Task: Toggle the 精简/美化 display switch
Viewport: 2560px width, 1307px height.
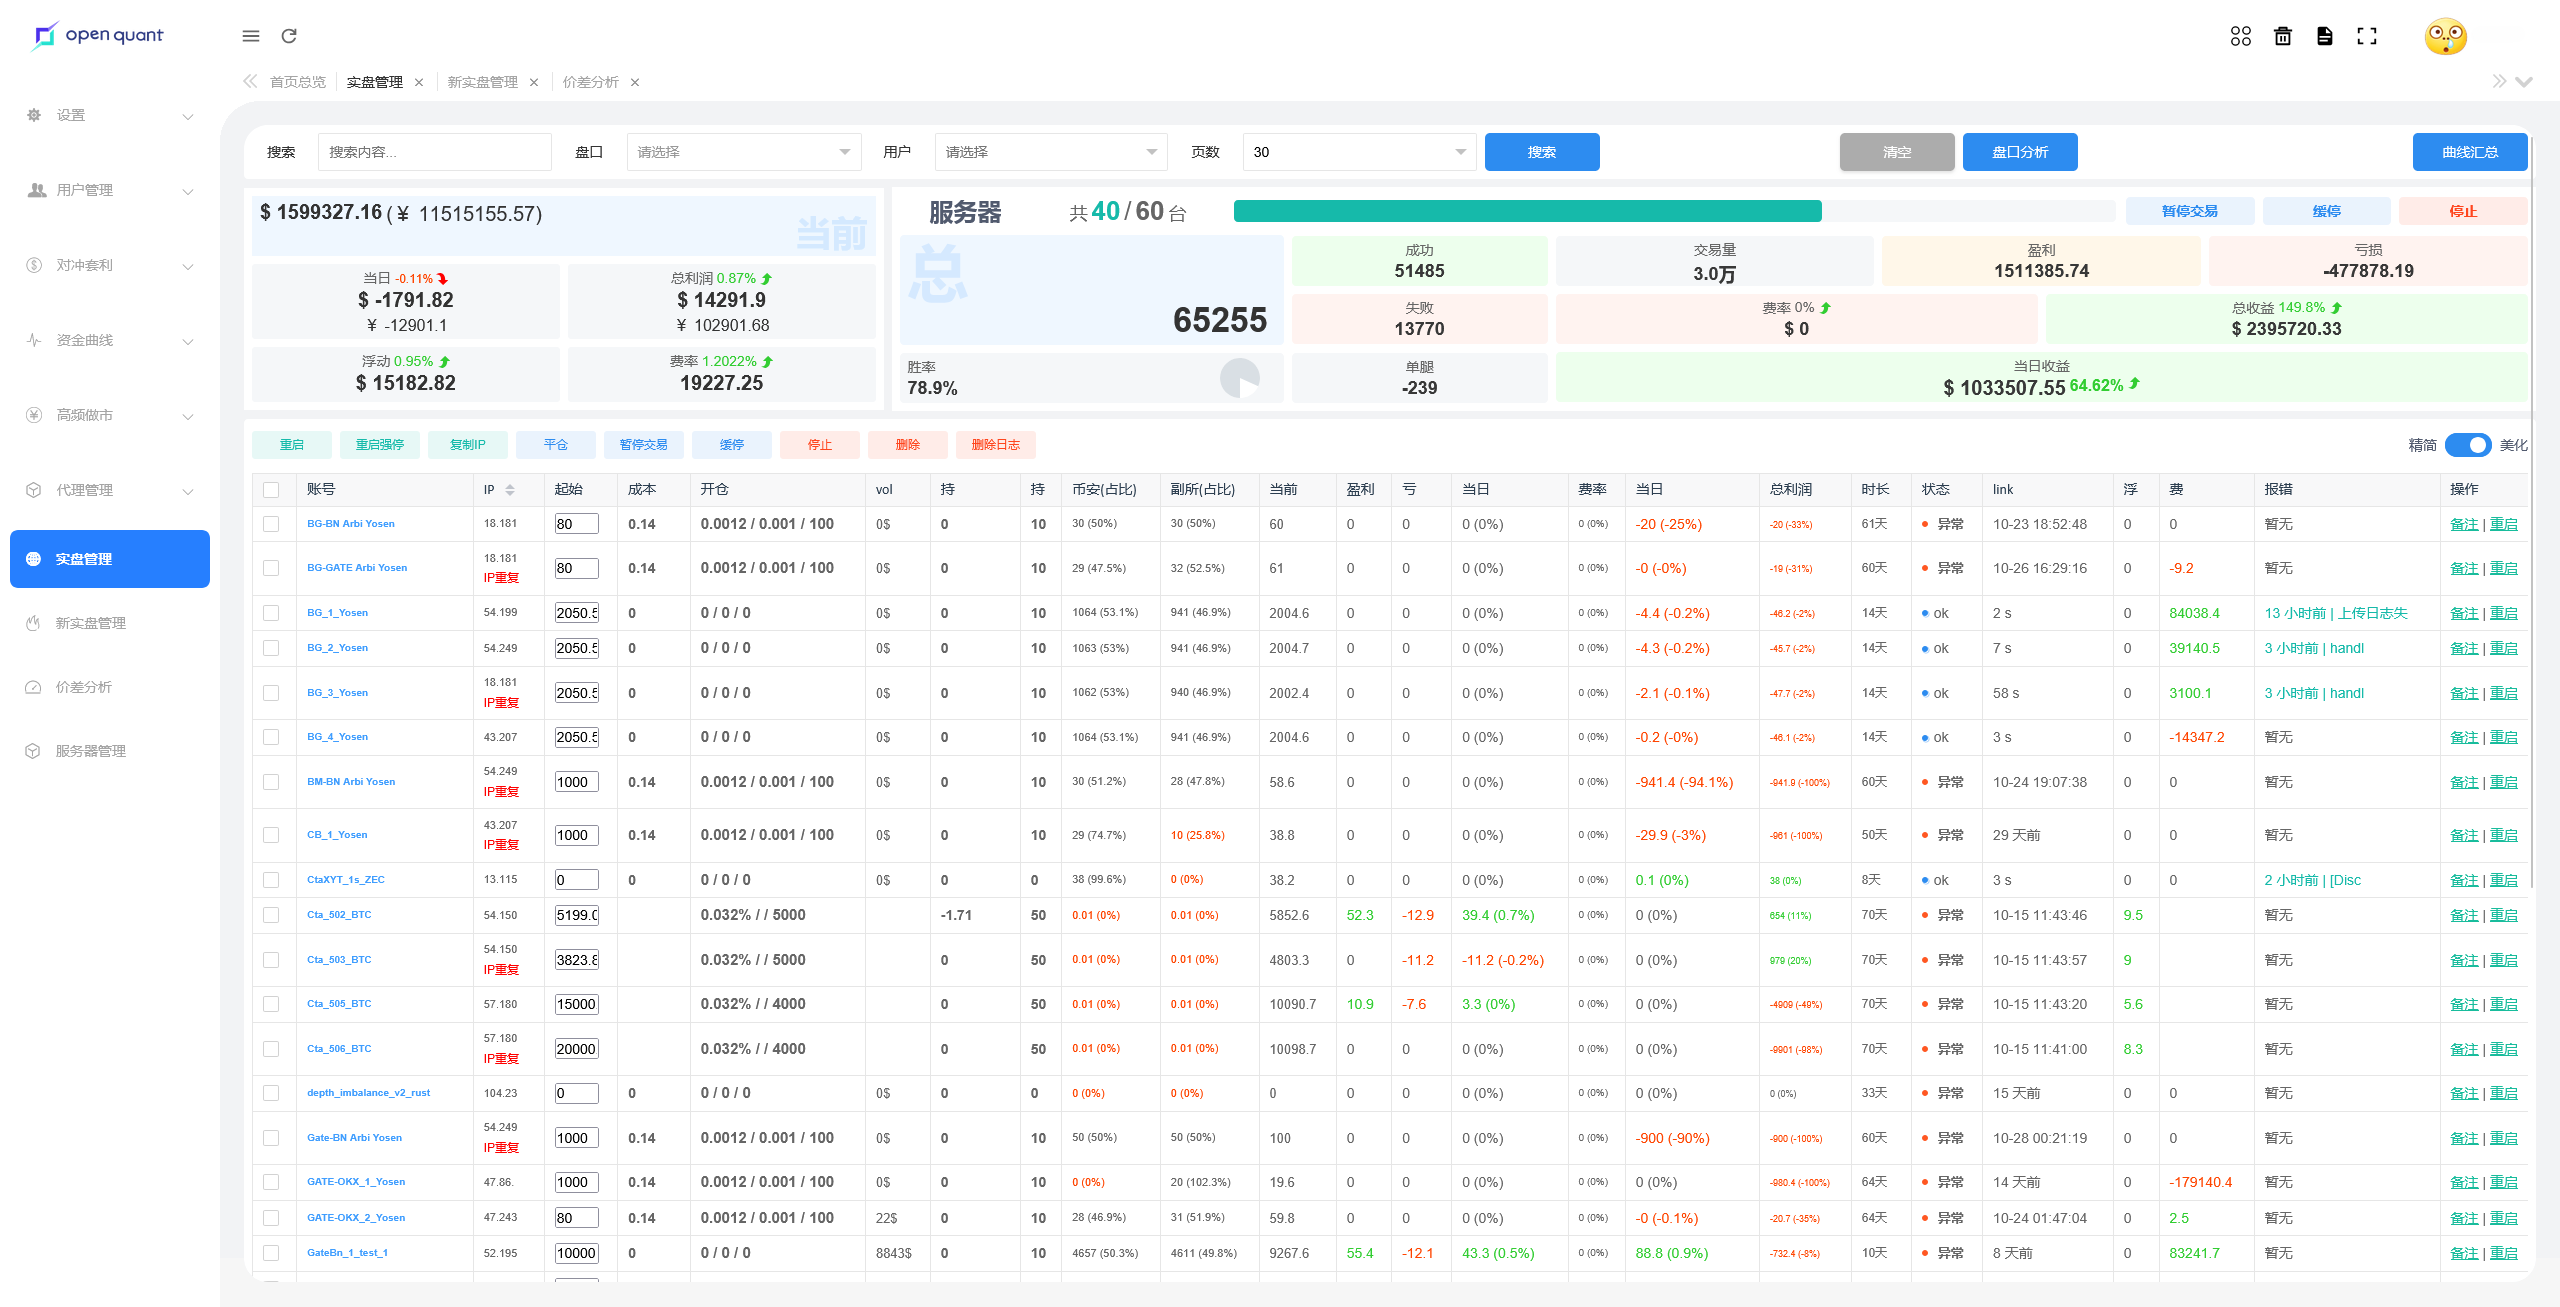Action: pos(2467,445)
